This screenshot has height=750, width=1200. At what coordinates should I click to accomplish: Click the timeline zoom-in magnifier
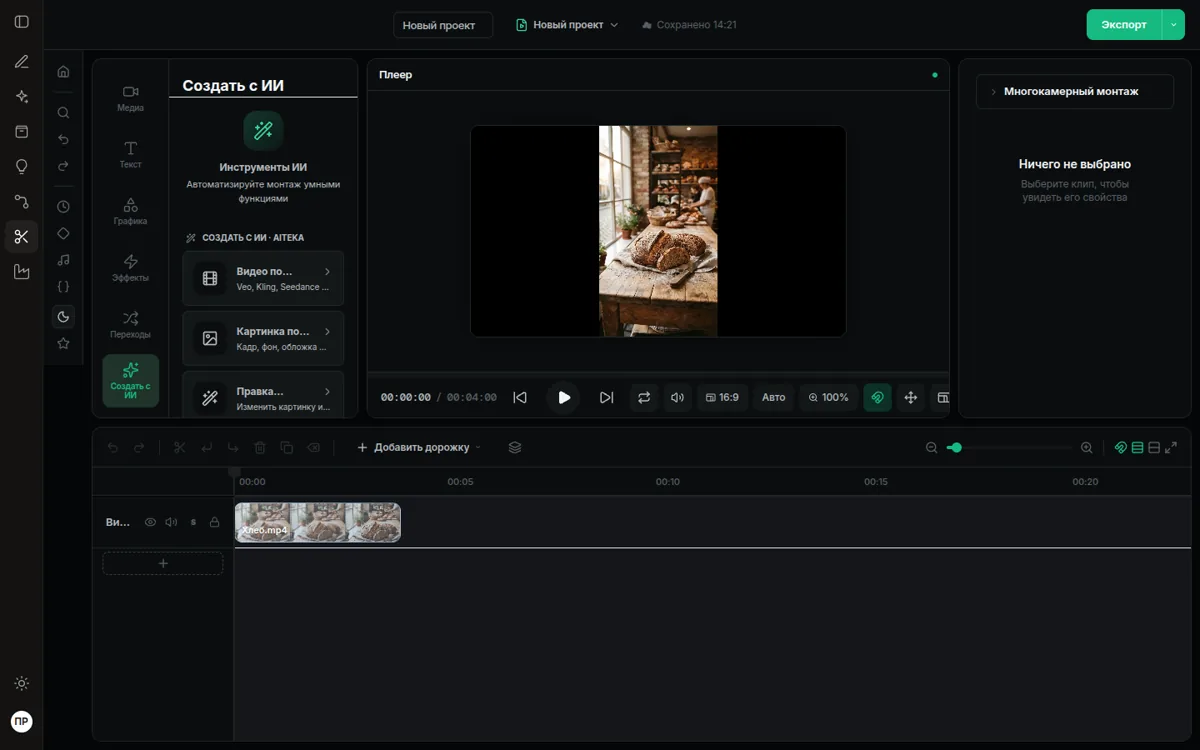point(1086,448)
